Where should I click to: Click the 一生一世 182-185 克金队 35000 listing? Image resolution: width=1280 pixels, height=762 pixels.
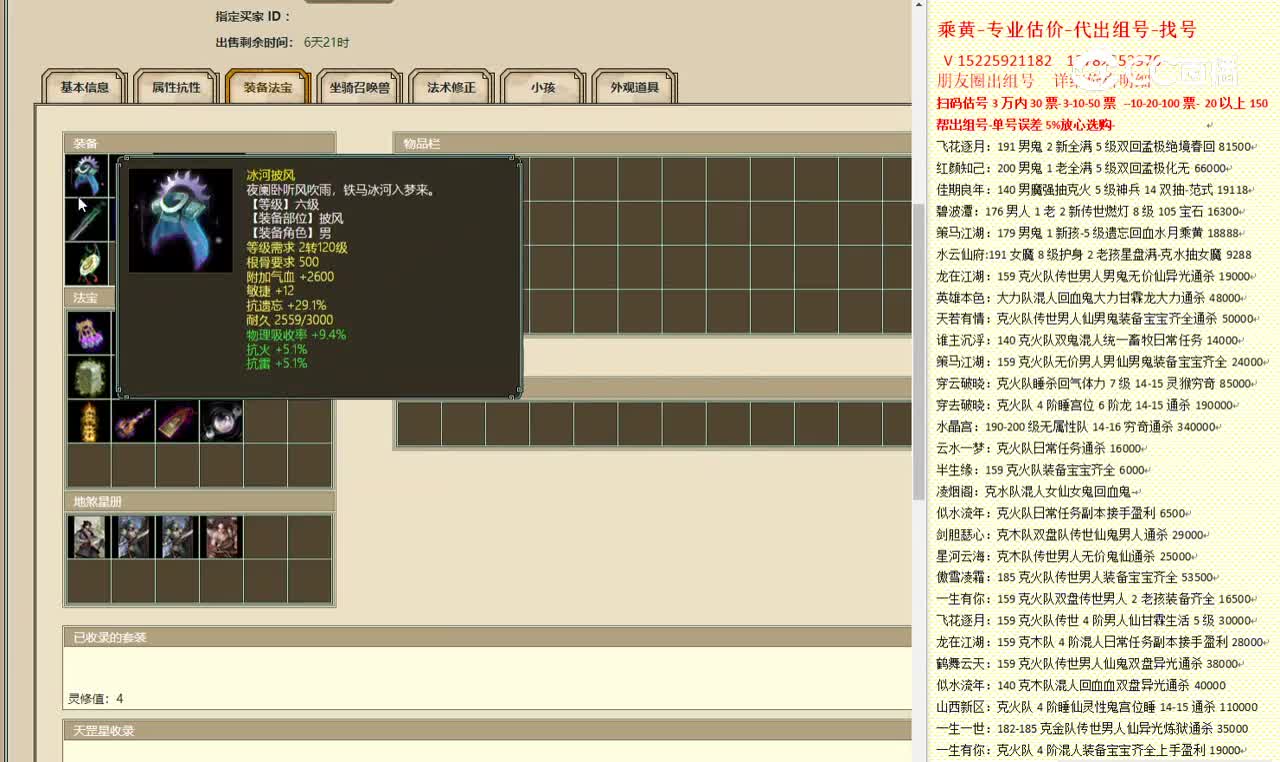coord(1092,728)
